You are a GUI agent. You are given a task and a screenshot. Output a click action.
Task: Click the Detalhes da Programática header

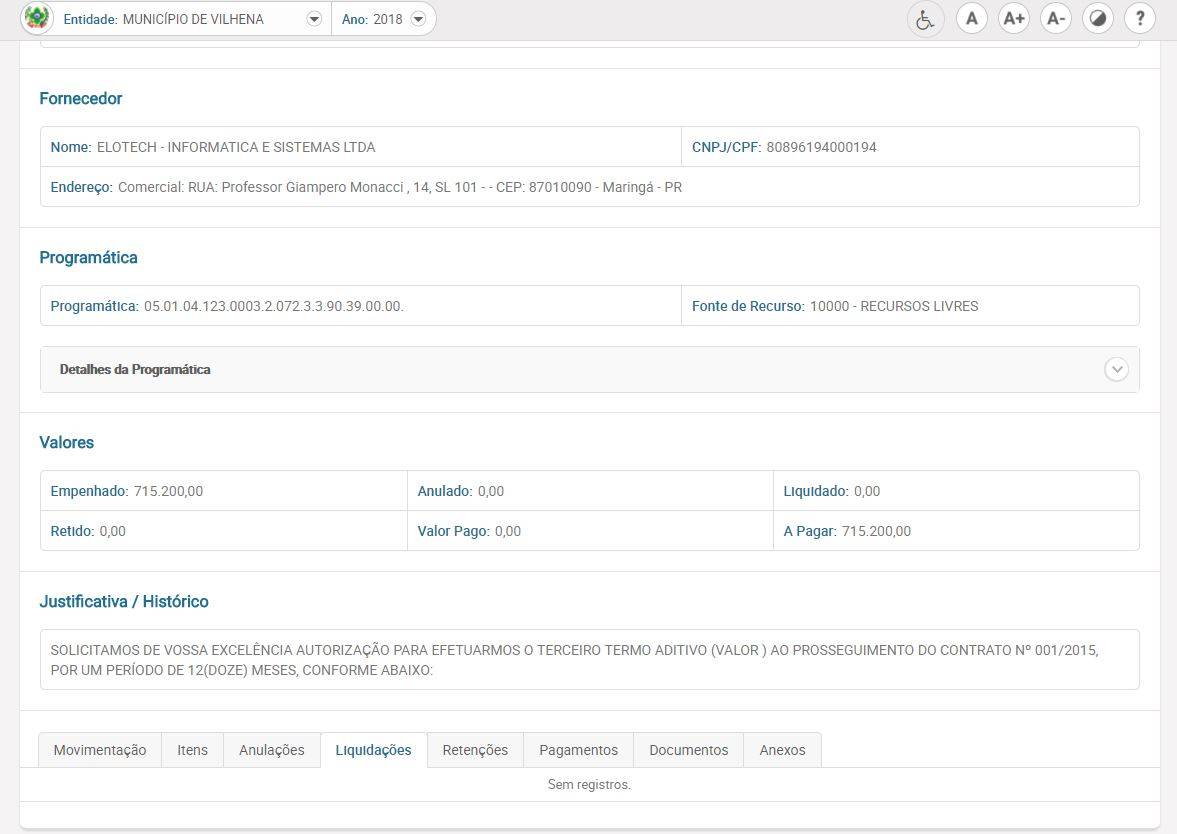[589, 369]
